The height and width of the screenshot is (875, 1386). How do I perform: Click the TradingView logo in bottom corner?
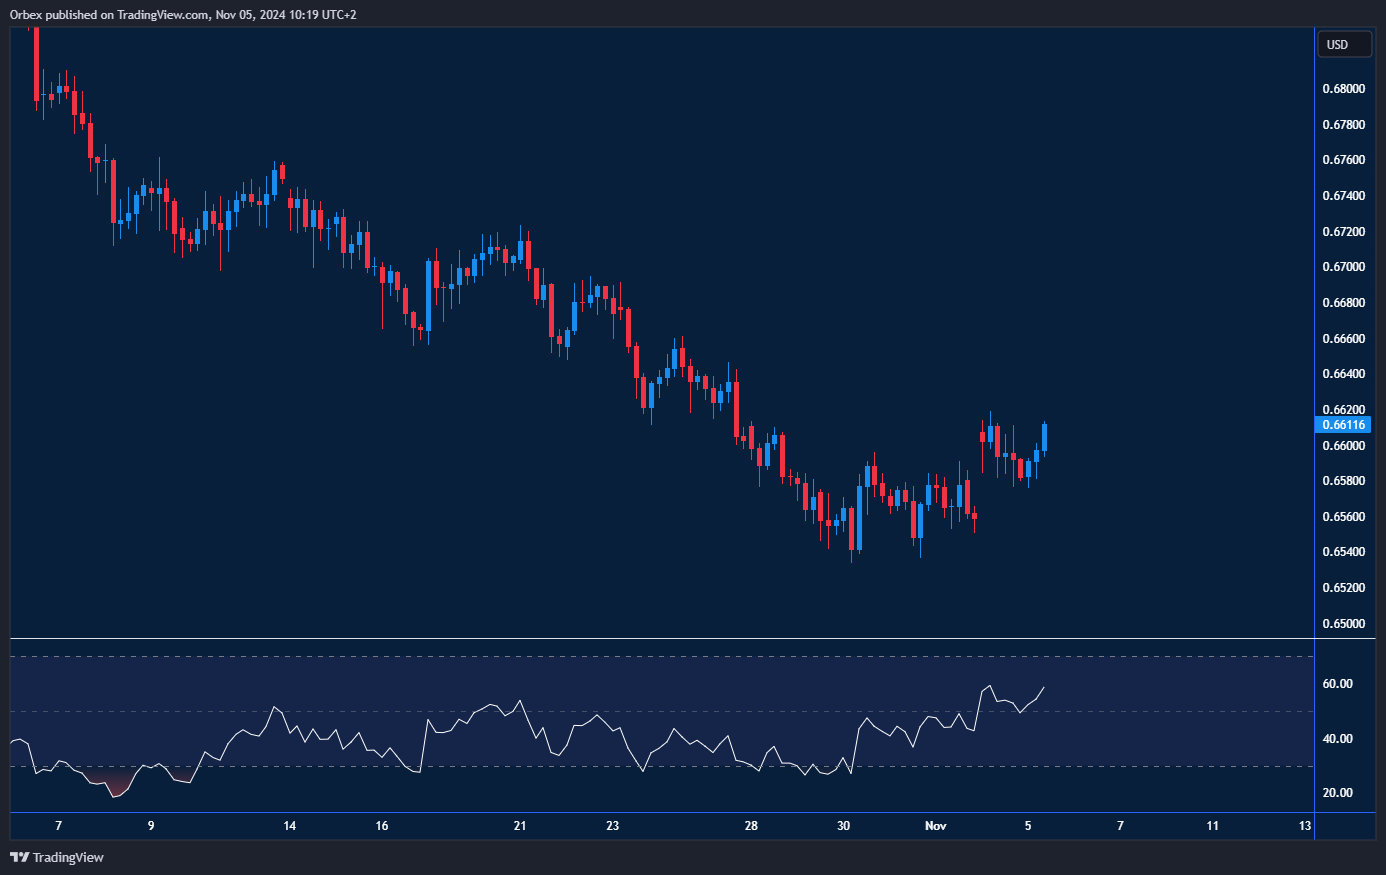point(57,857)
